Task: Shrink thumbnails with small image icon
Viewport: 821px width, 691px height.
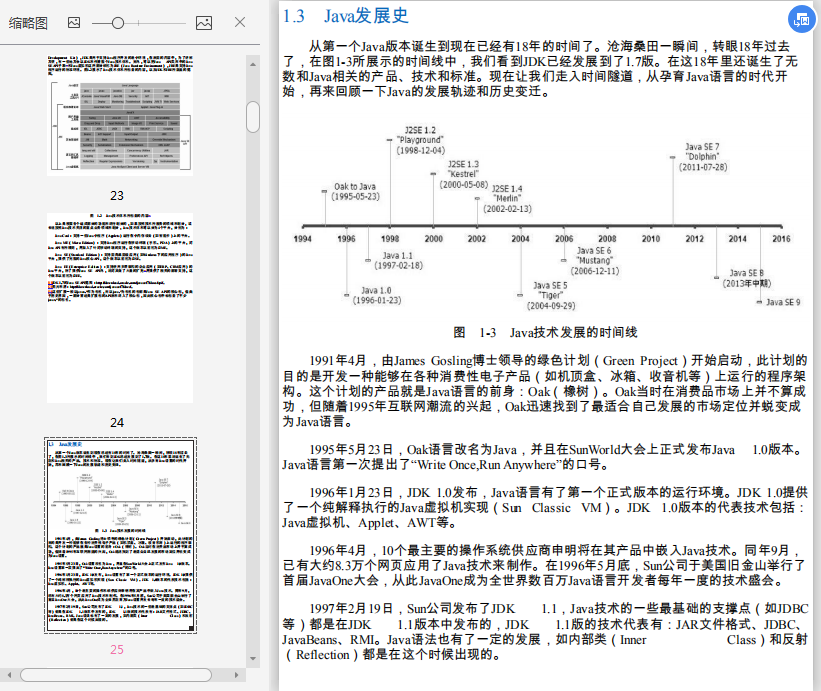Action: [74, 23]
